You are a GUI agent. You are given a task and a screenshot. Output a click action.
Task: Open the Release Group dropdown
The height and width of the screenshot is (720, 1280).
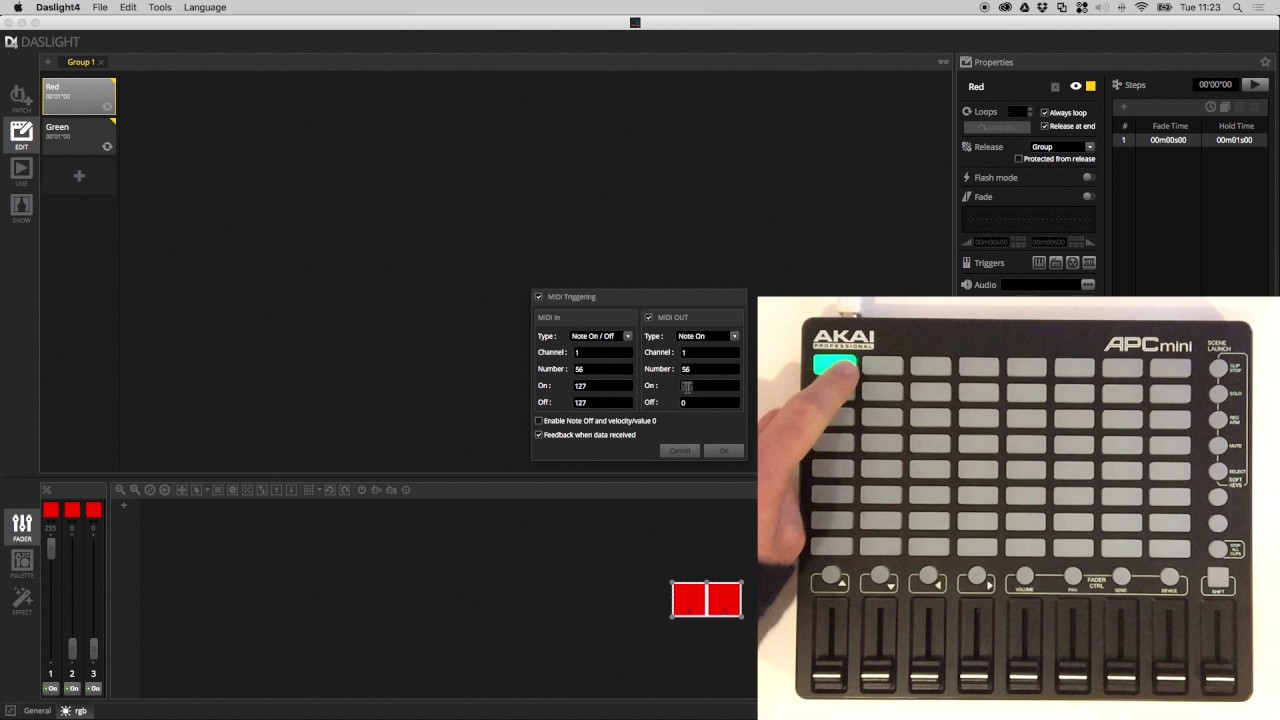[x=1063, y=147]
